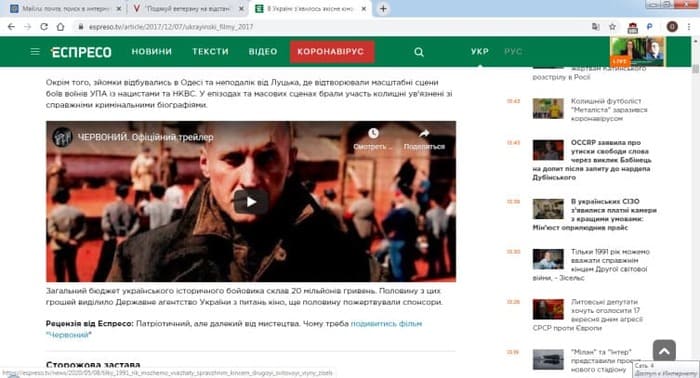Open the Тексти menu item
700x378 pixels.
coord(210,52)
